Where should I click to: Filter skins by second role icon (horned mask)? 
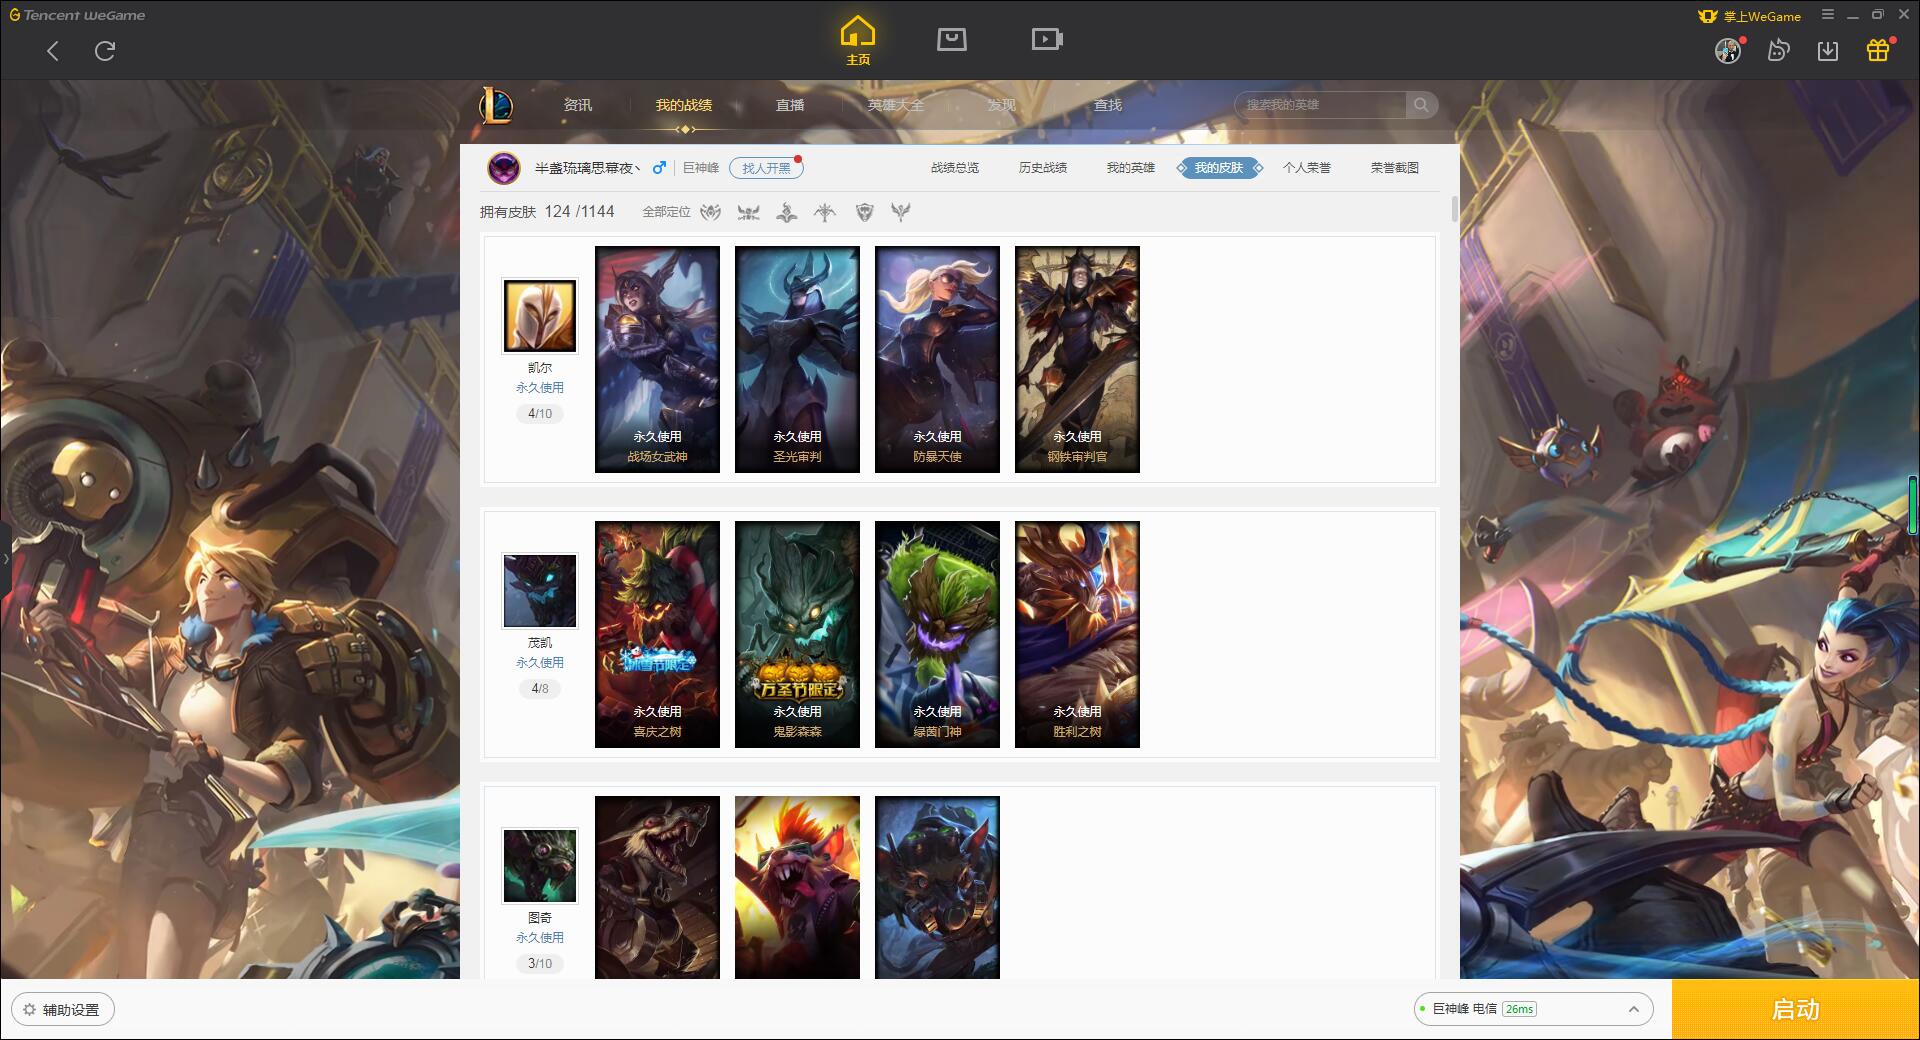pyautogui.click(x=749, y=212)
